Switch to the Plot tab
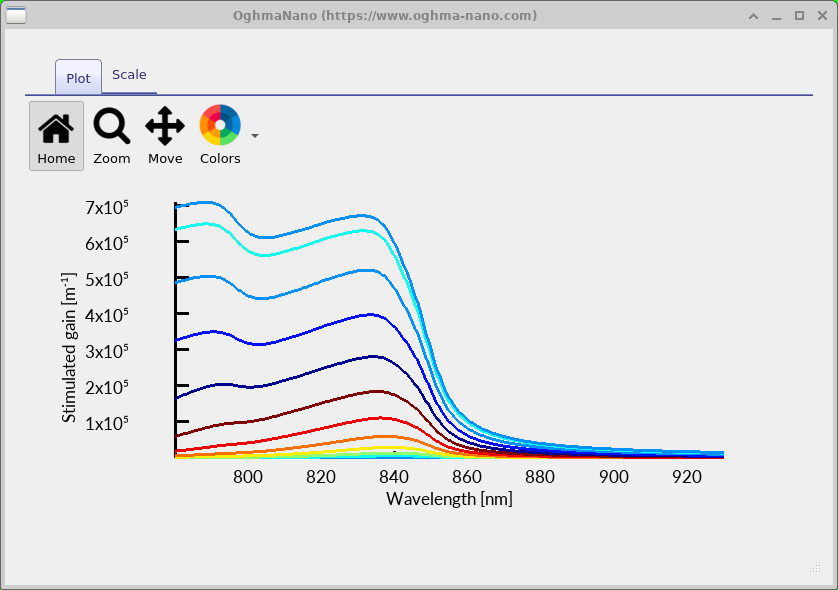Image resolution: width=838 pixels, height=590 pixels. pyautogui.click(x=79, y=78)
